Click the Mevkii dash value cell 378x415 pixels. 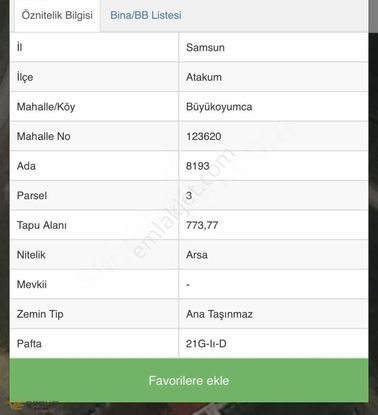(x=273, y=284)
